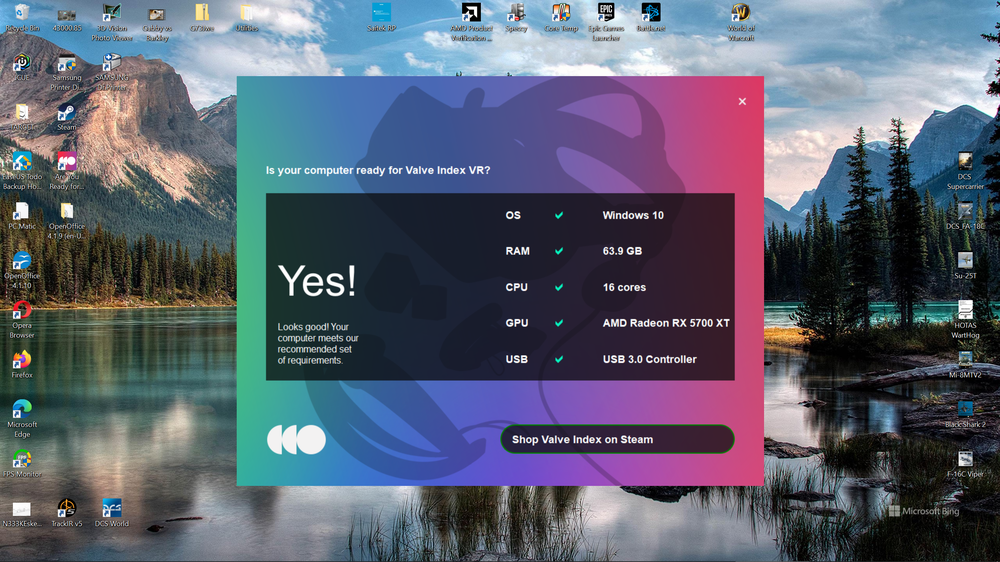Click the 16 cores CPU value
This screenshot has height=562, width=1000.
tap(624, 287)
